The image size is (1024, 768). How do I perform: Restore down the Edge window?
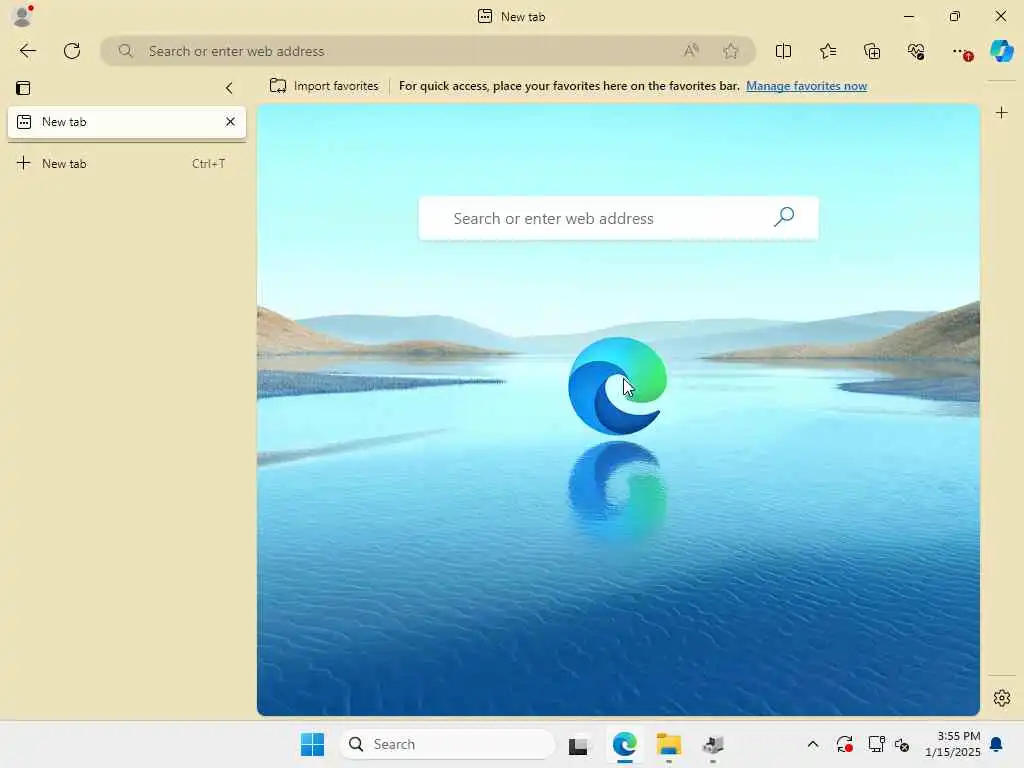(x=954, y=16)
